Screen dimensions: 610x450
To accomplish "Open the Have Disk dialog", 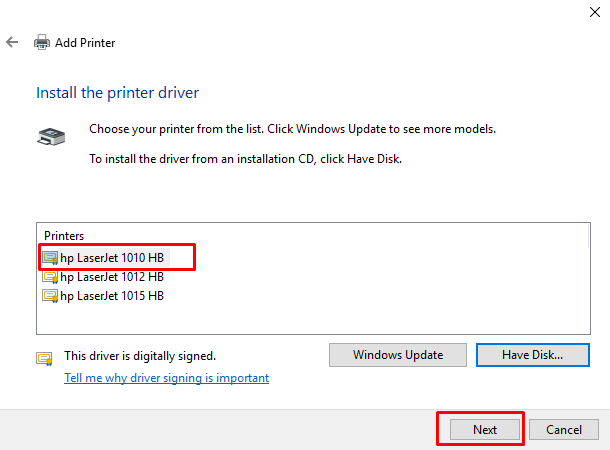I will (x=533, y=355).
